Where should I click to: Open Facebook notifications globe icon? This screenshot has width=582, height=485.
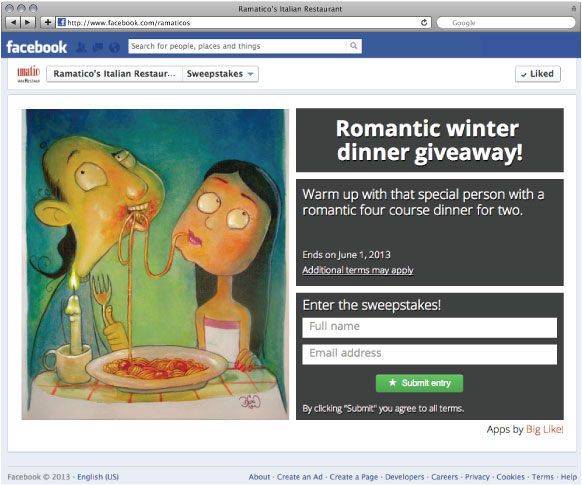[x=115, y=47]
